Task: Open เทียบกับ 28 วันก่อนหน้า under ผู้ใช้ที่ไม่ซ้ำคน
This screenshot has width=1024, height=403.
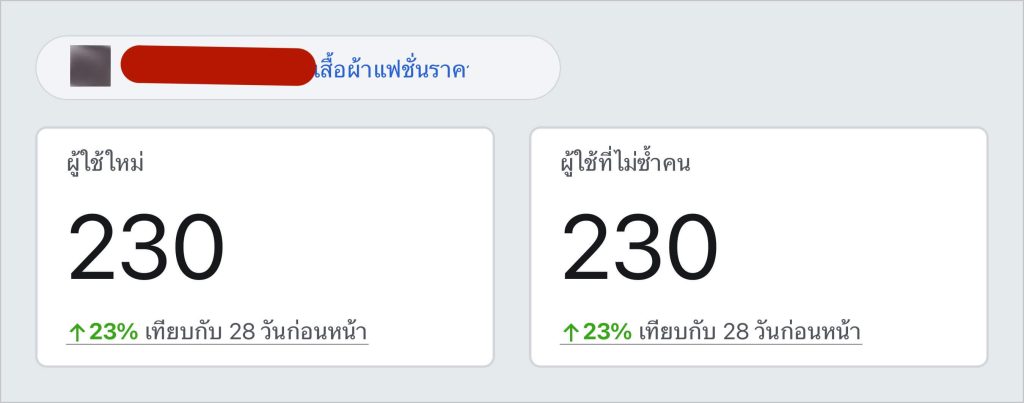Action: tap(750, 331)
